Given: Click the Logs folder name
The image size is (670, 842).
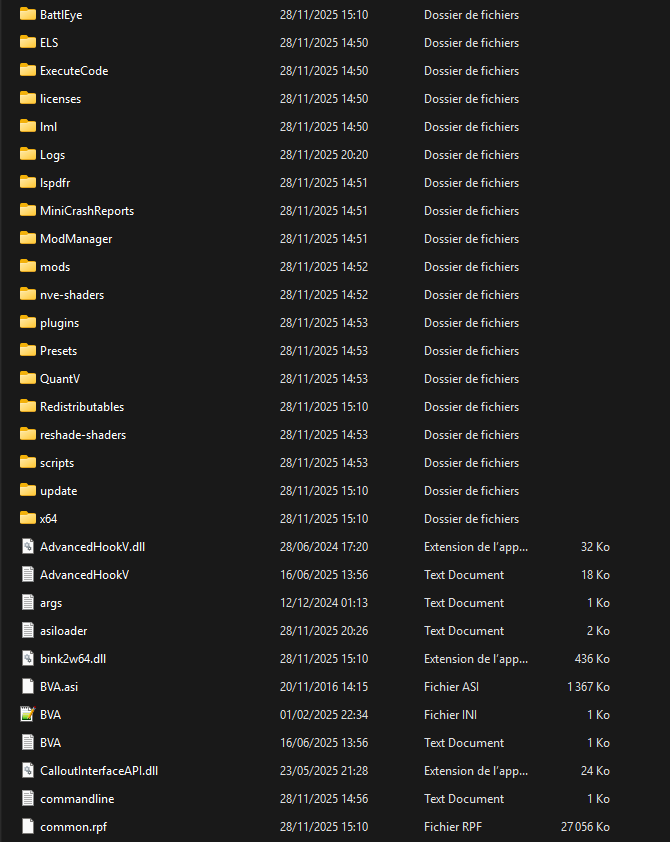Looking at the screenshot, I should tap(53, 155).
